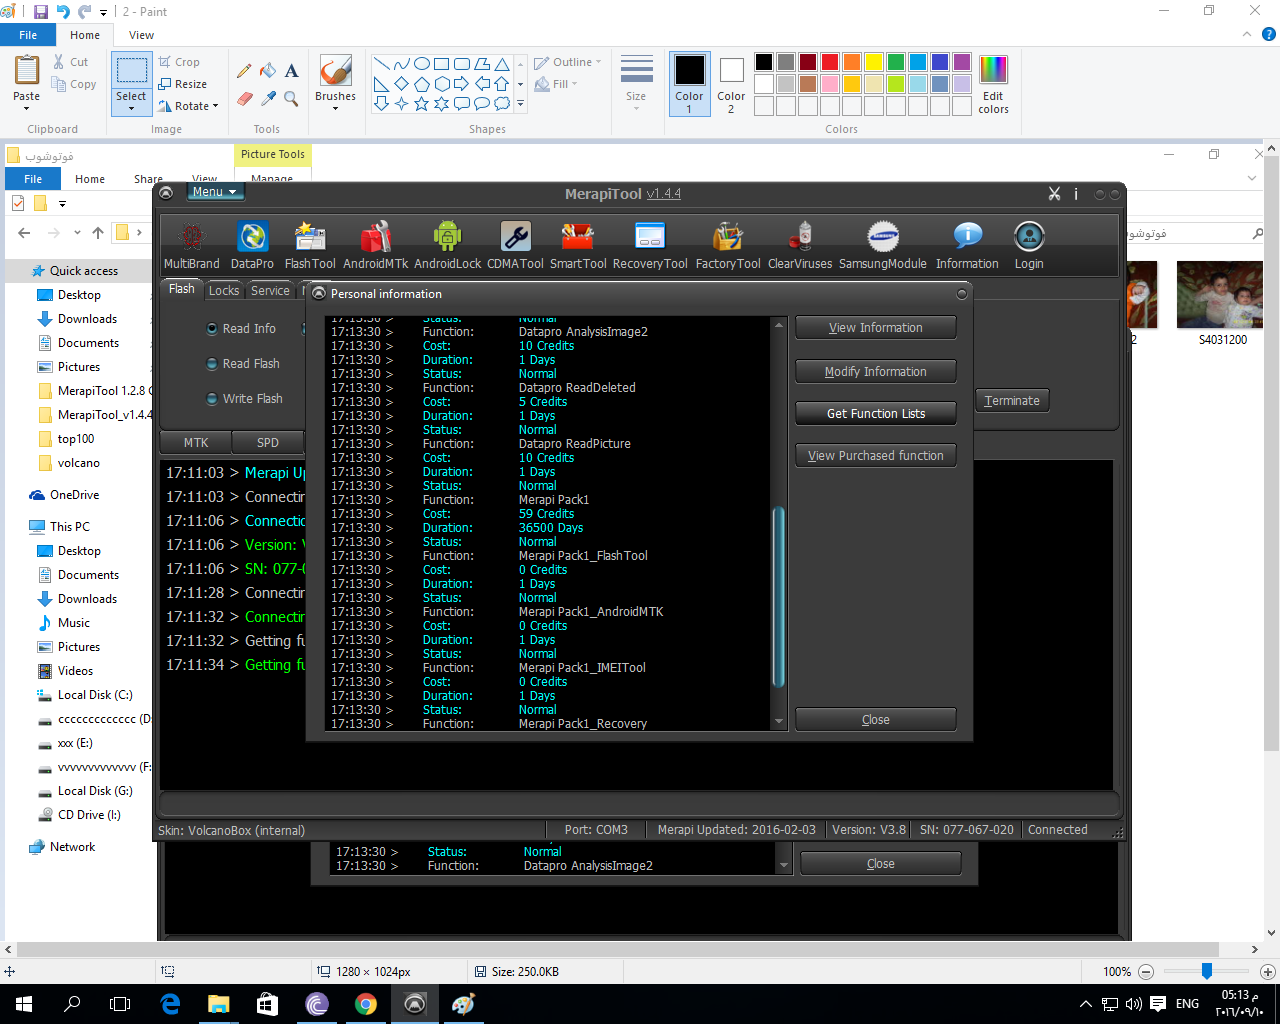Click the Modify Information button

pyautogui.click(x=876, y=372)
